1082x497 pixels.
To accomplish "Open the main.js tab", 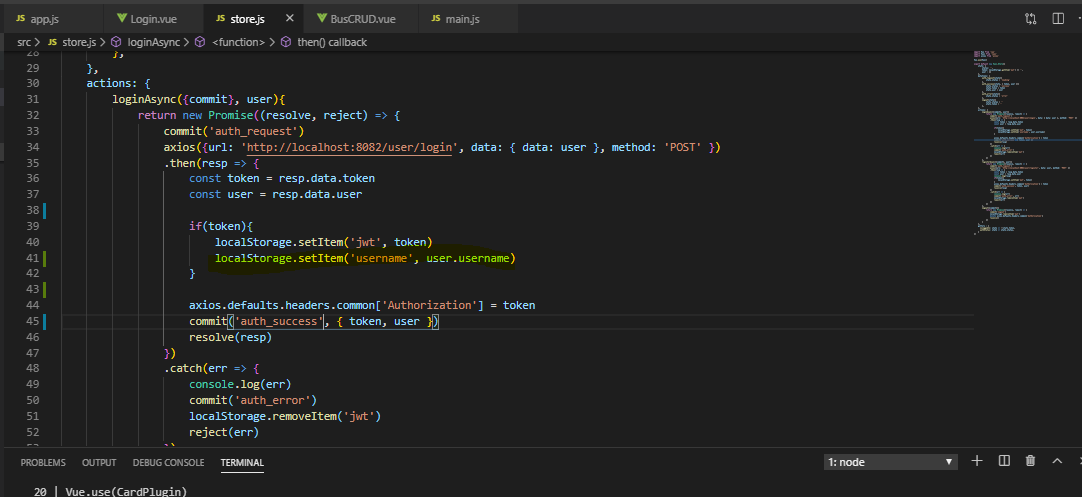I will 468,19.
